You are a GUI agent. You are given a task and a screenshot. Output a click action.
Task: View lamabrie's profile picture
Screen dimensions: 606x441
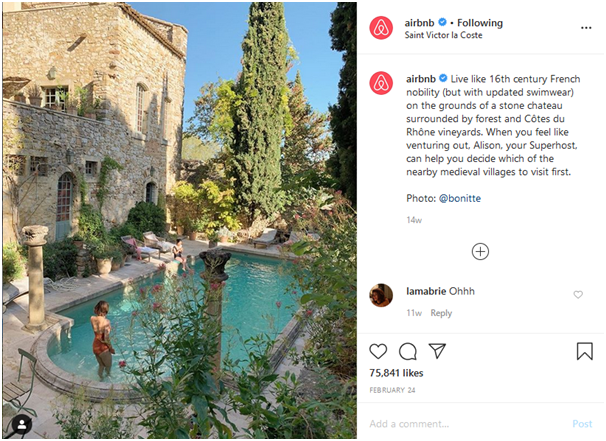coord(381,295)
